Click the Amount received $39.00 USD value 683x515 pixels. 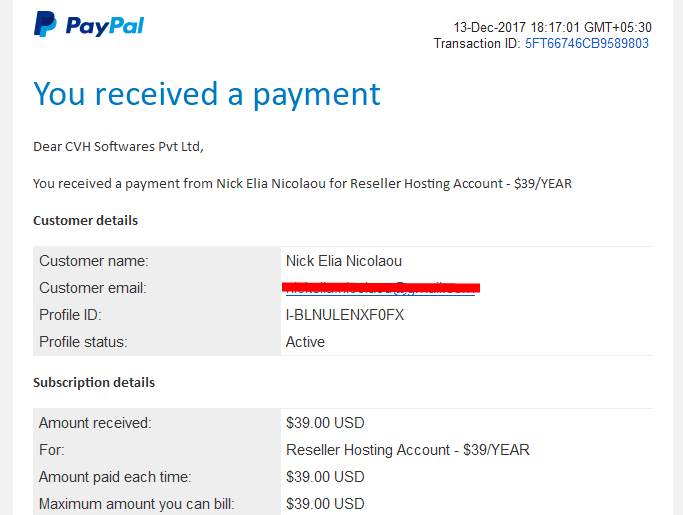coord(325,423)
